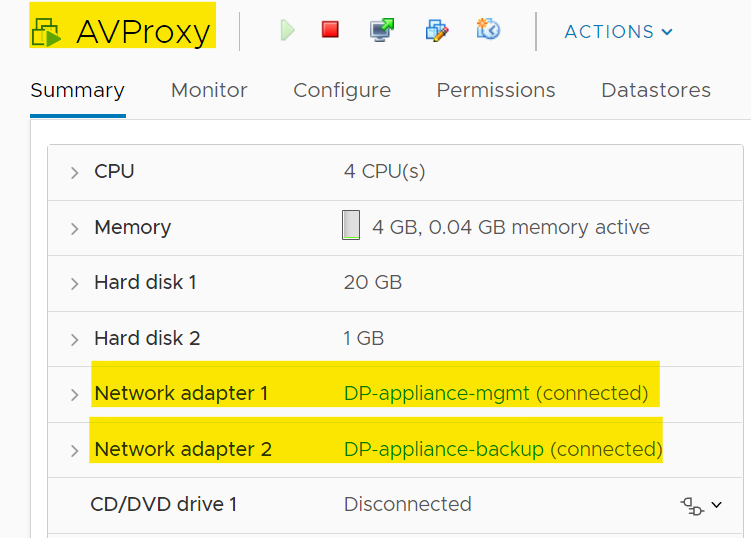
Task: Expand the Hard disk 1 row
Action: point(75,284)
